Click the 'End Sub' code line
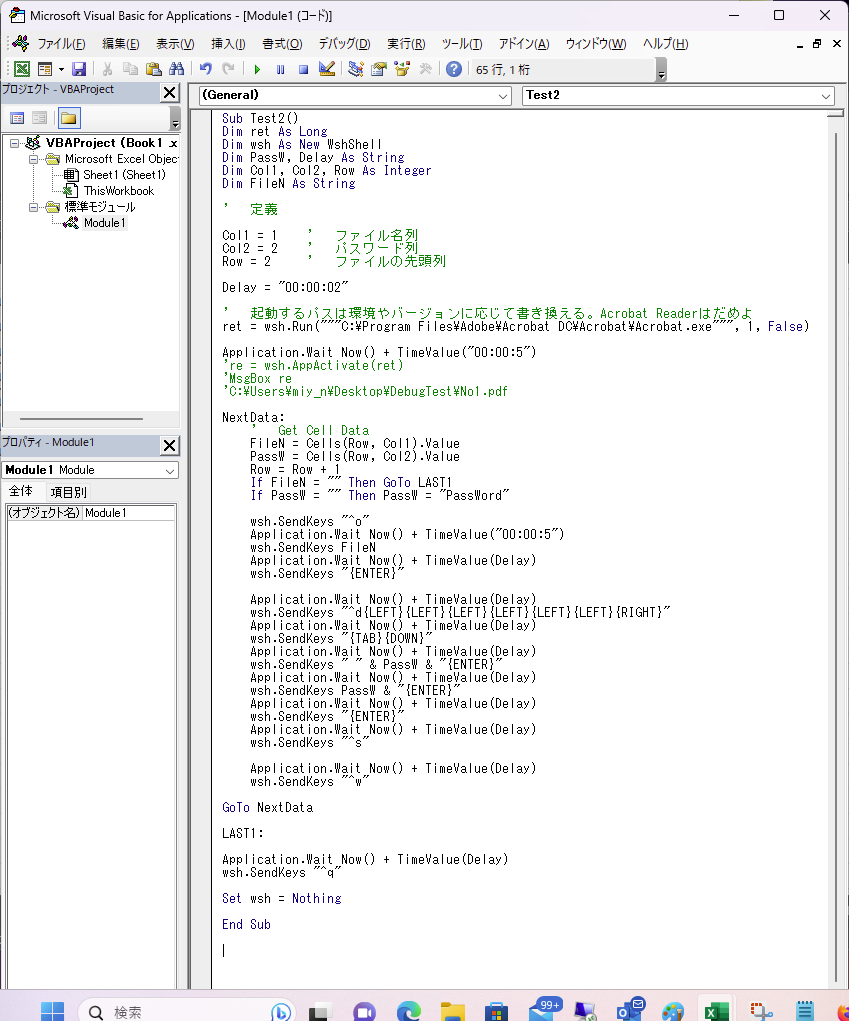This screenshot has height=1021, width=849. pyautogui.click(x=246, y=925)
